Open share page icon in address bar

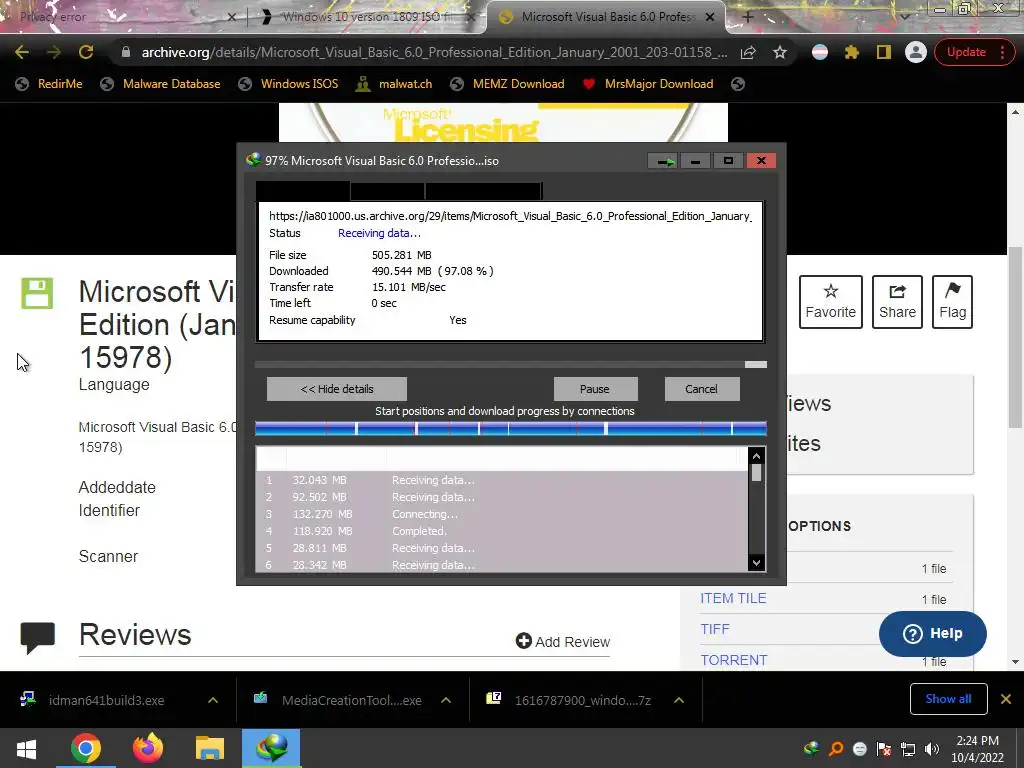pyautogui.click(x=748, y=52)
